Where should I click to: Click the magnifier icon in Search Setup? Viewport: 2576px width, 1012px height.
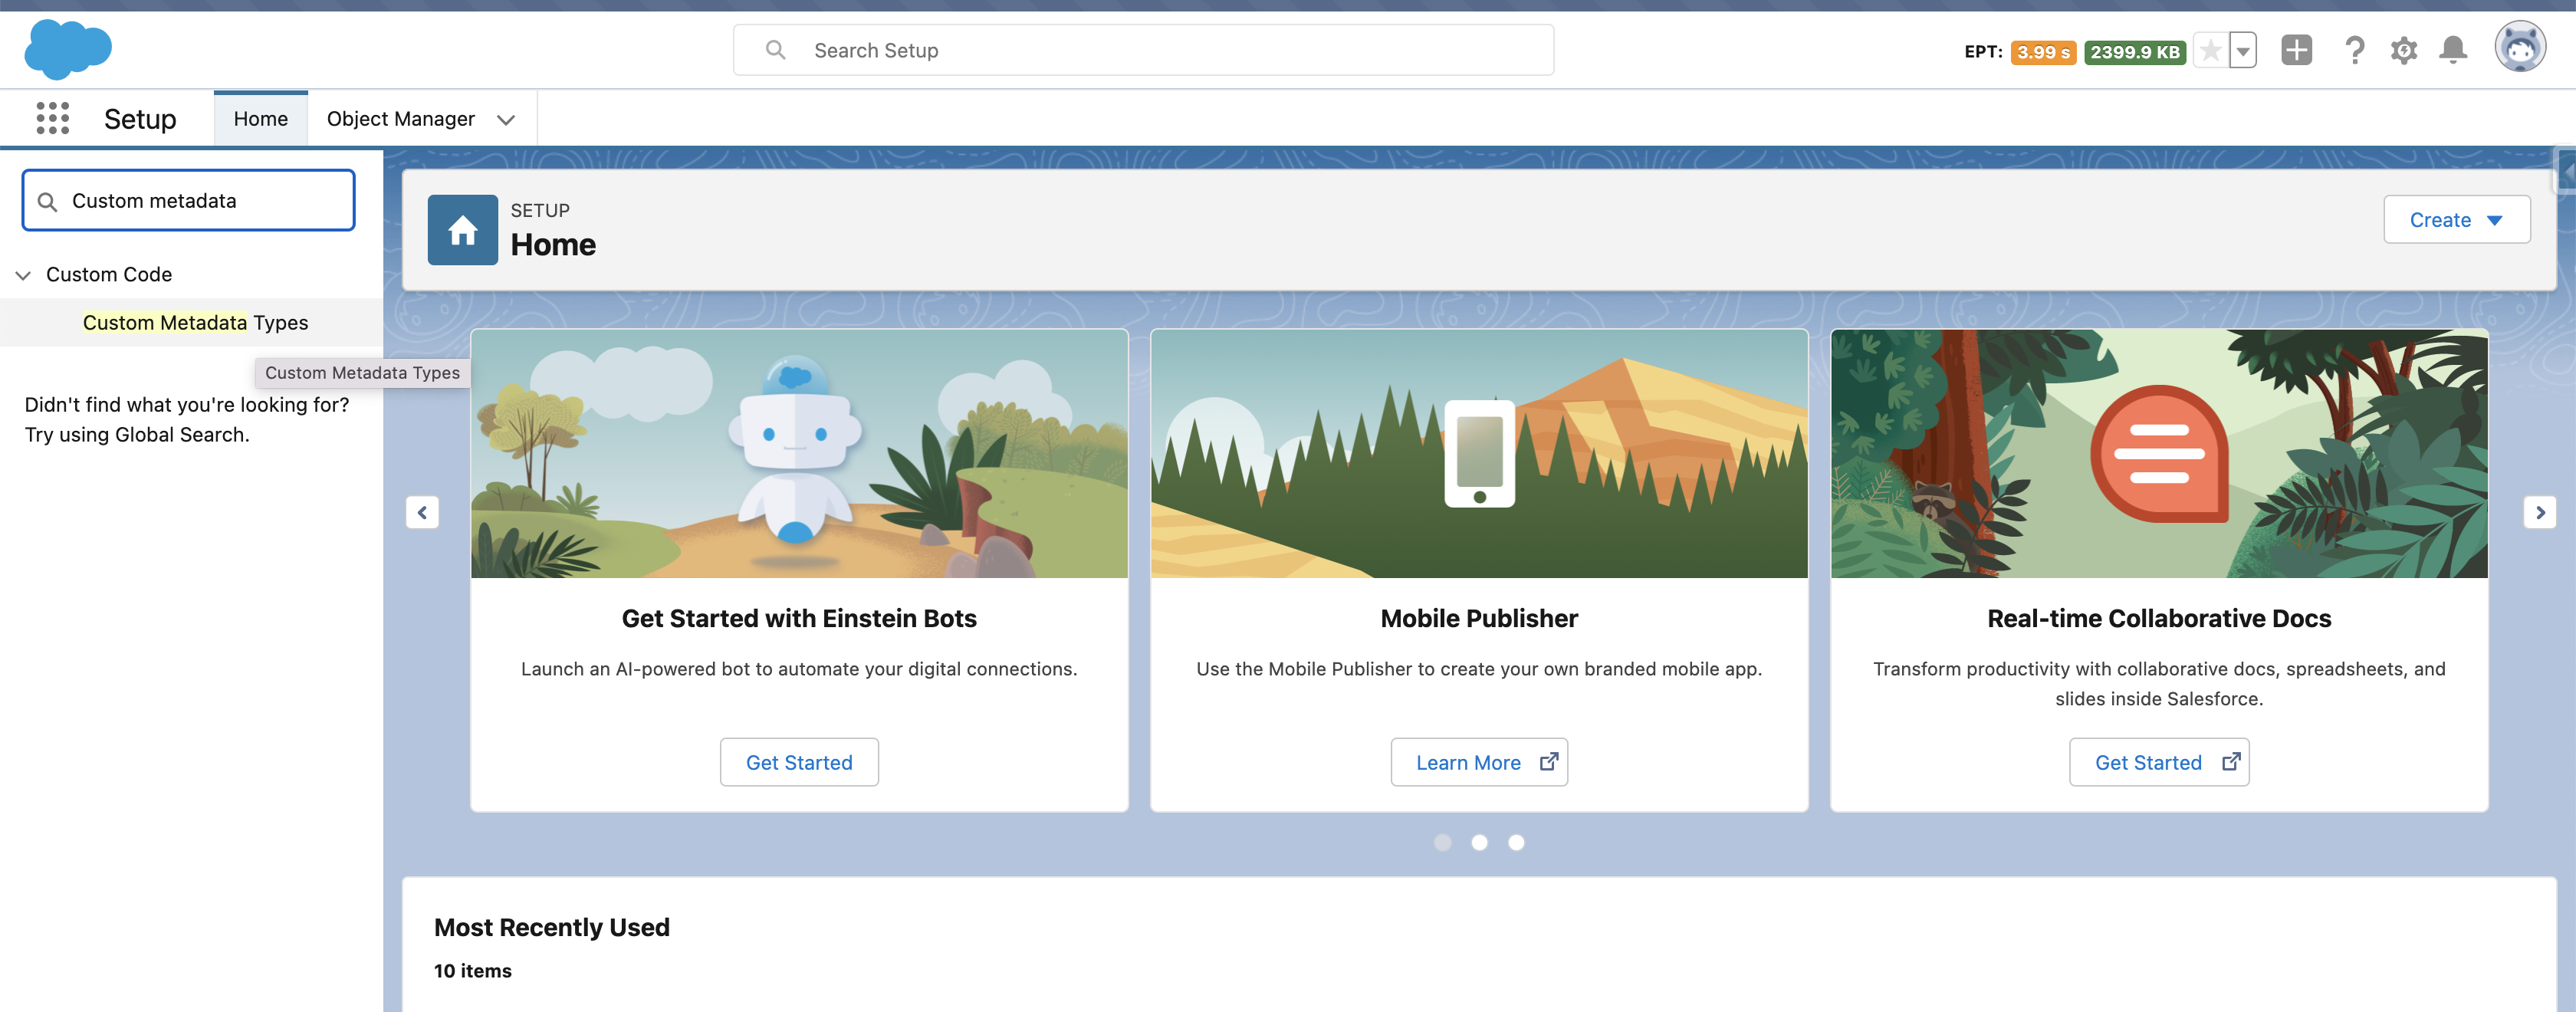pos(775,50)
